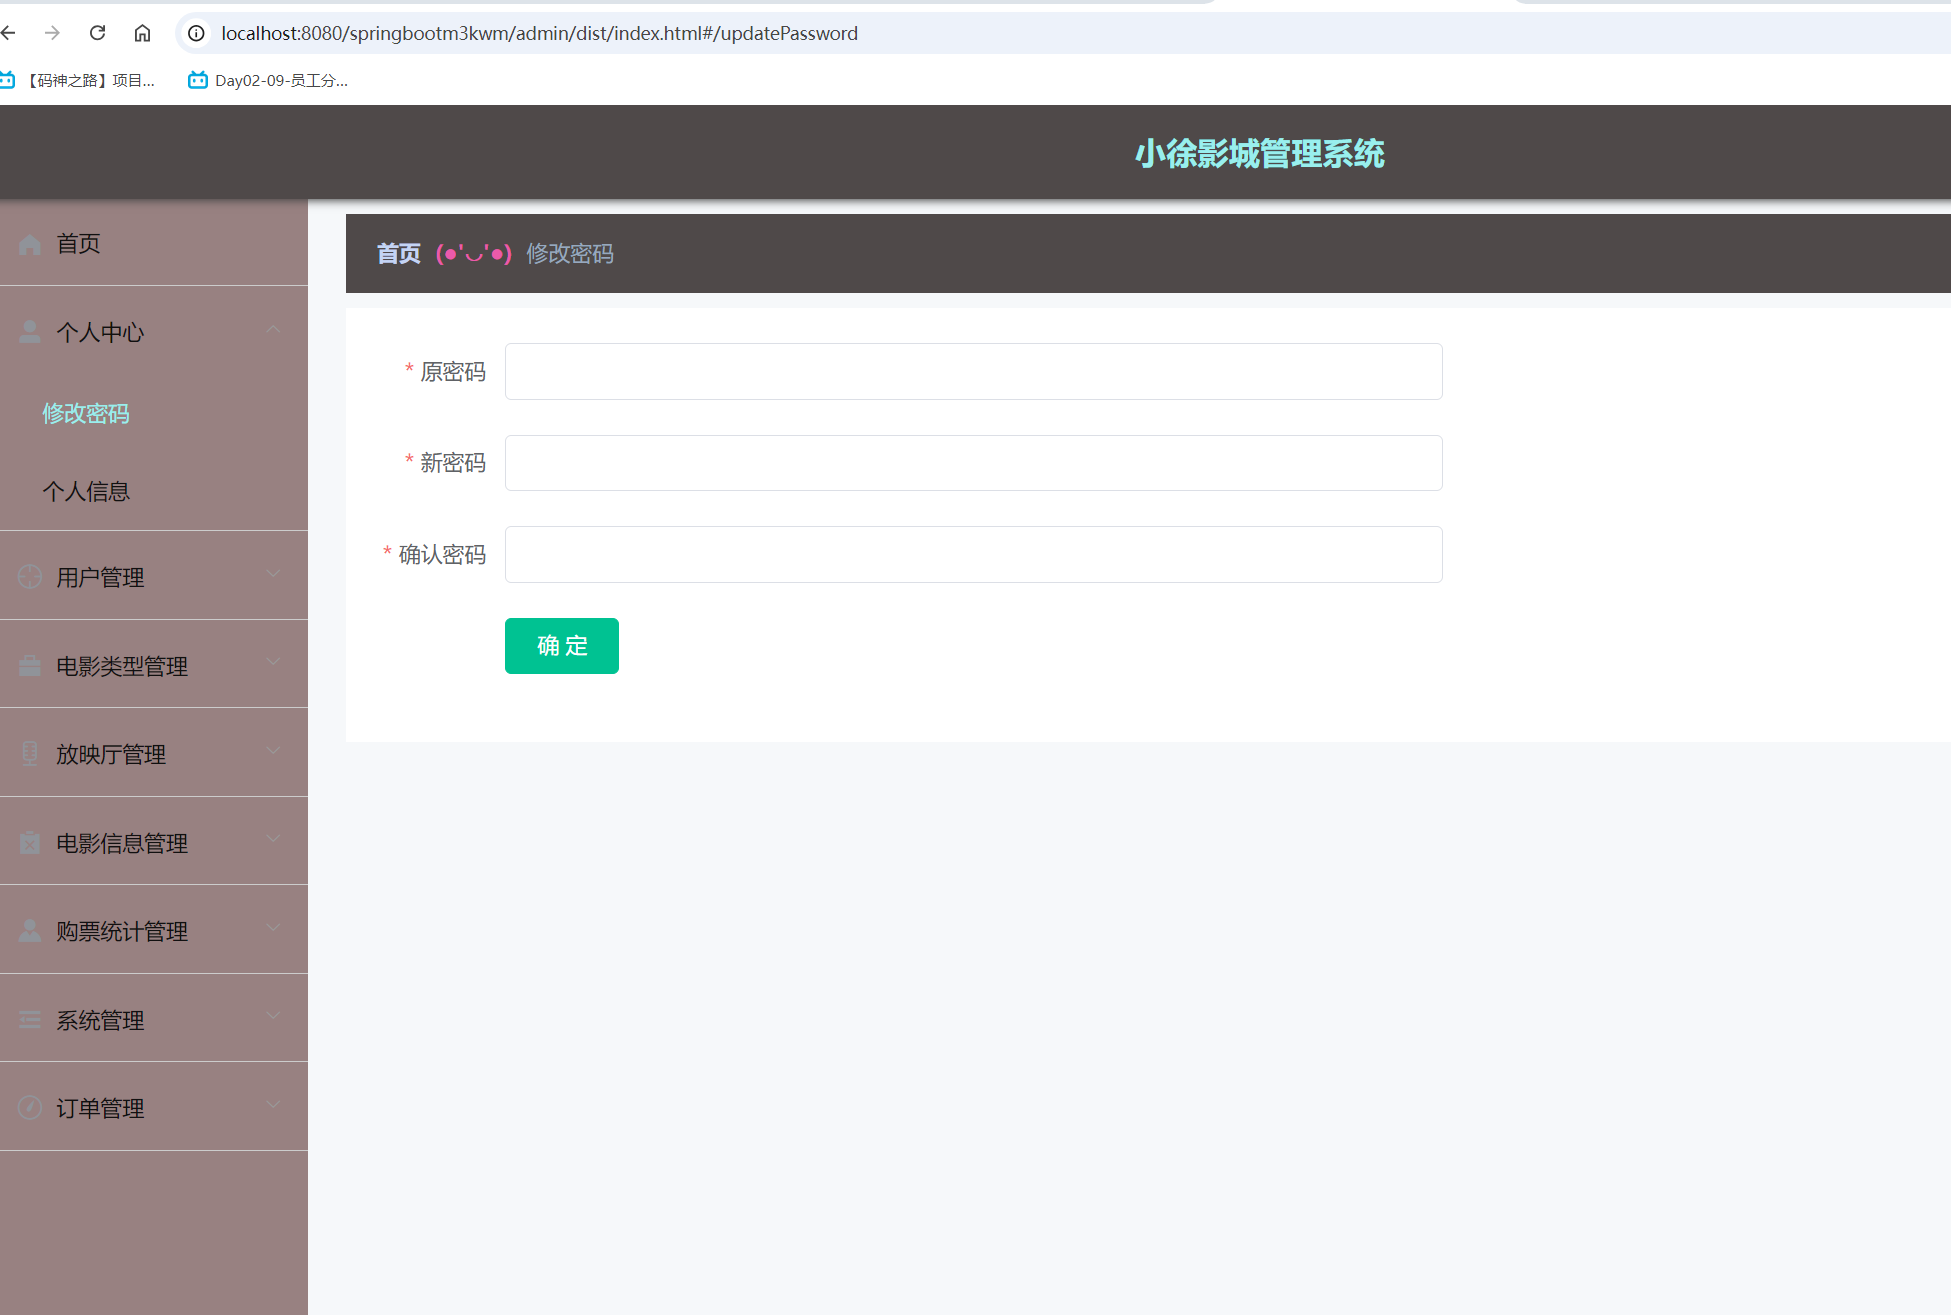The height and width of the screenshot is (1315, 1951).
Task: Click the icon beside 放映厅管理
Action: point(30,754)
